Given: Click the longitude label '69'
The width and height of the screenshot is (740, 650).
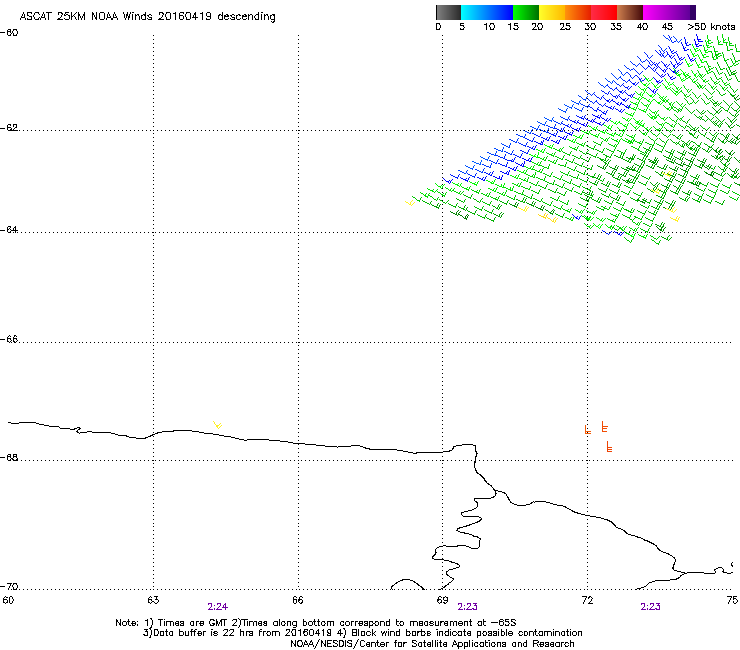Looking at the screenshot, I should [x=442, y=600].
